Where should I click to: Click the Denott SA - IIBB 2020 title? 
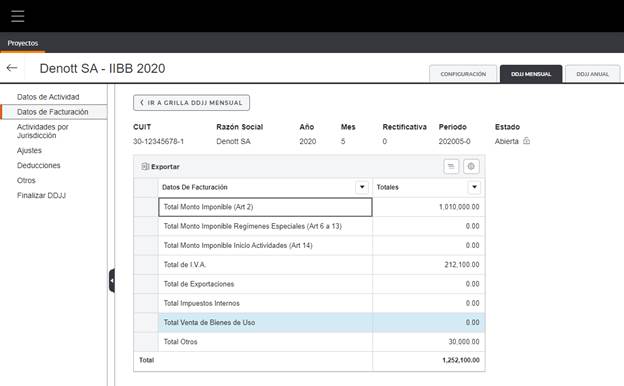pos(102,68)
